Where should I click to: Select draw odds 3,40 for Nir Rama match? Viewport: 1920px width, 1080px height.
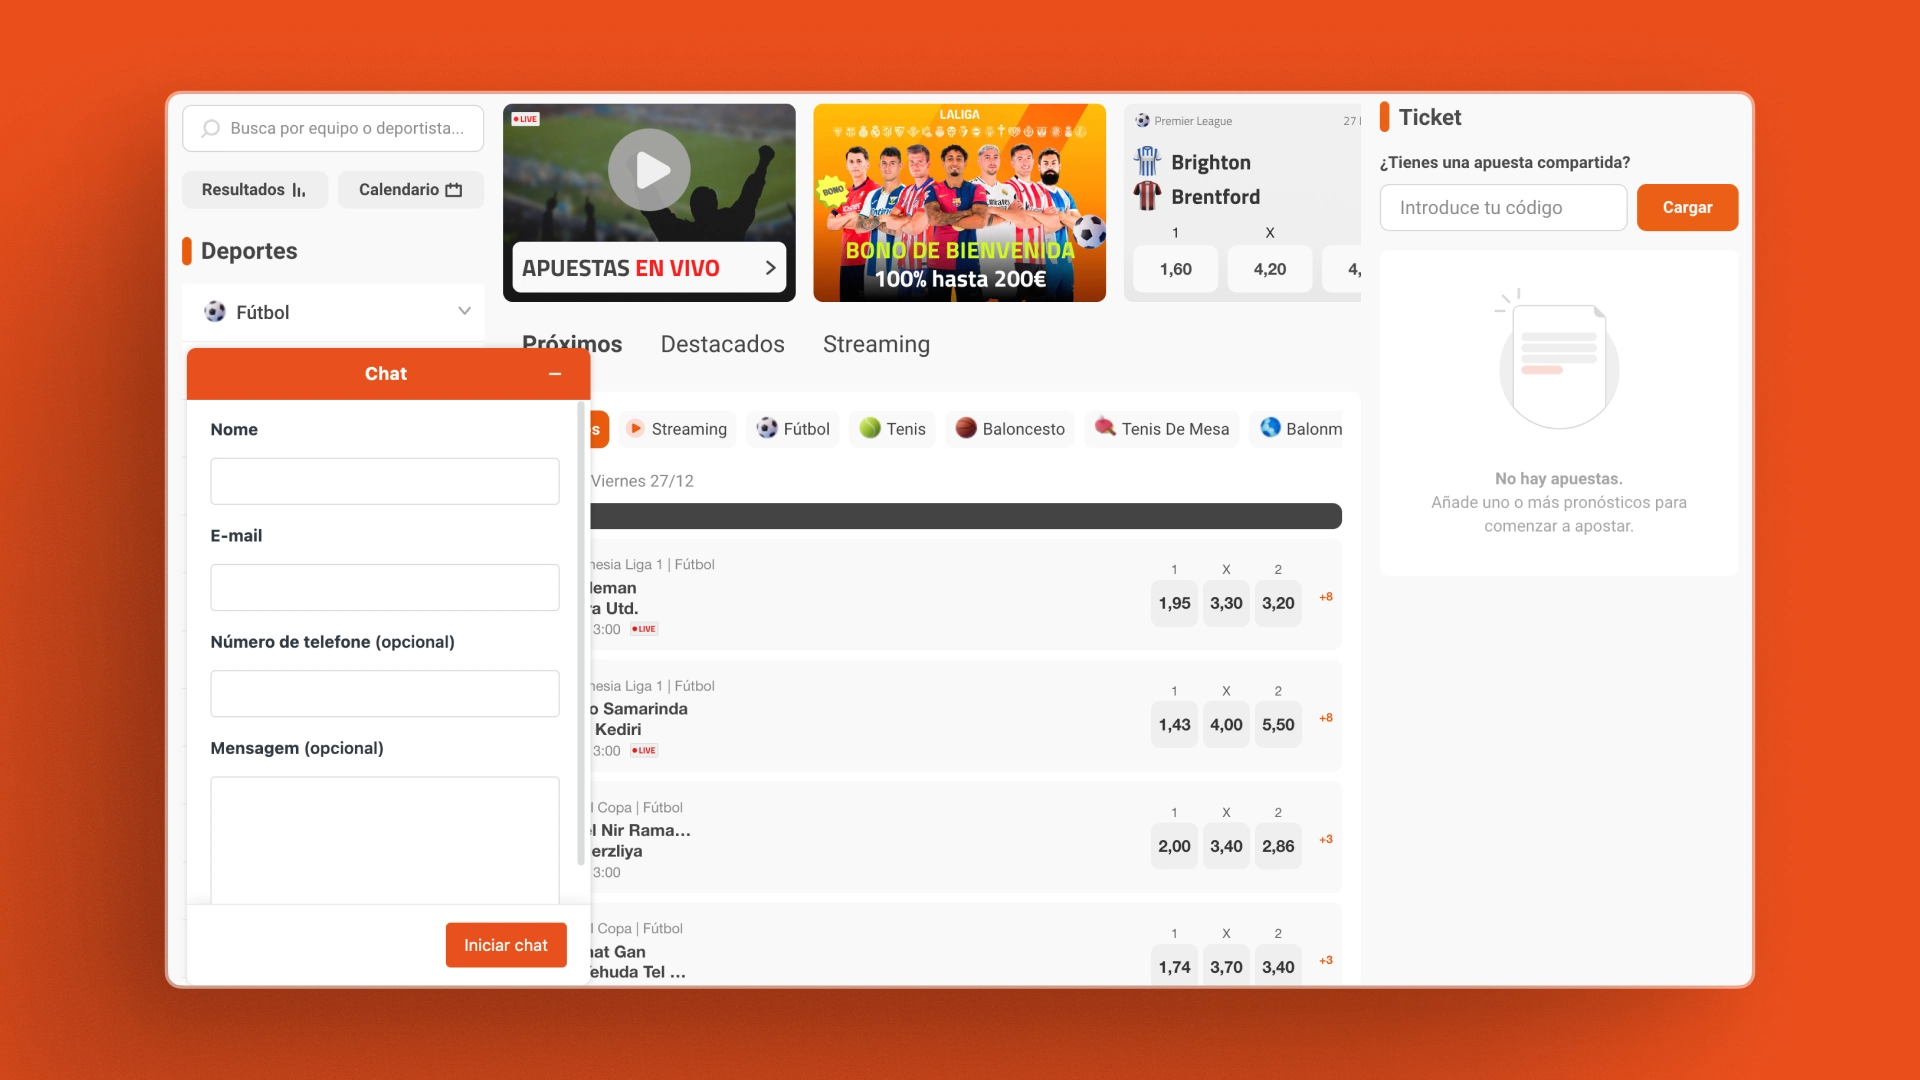pyautogui.click(x=1226, y=846)
